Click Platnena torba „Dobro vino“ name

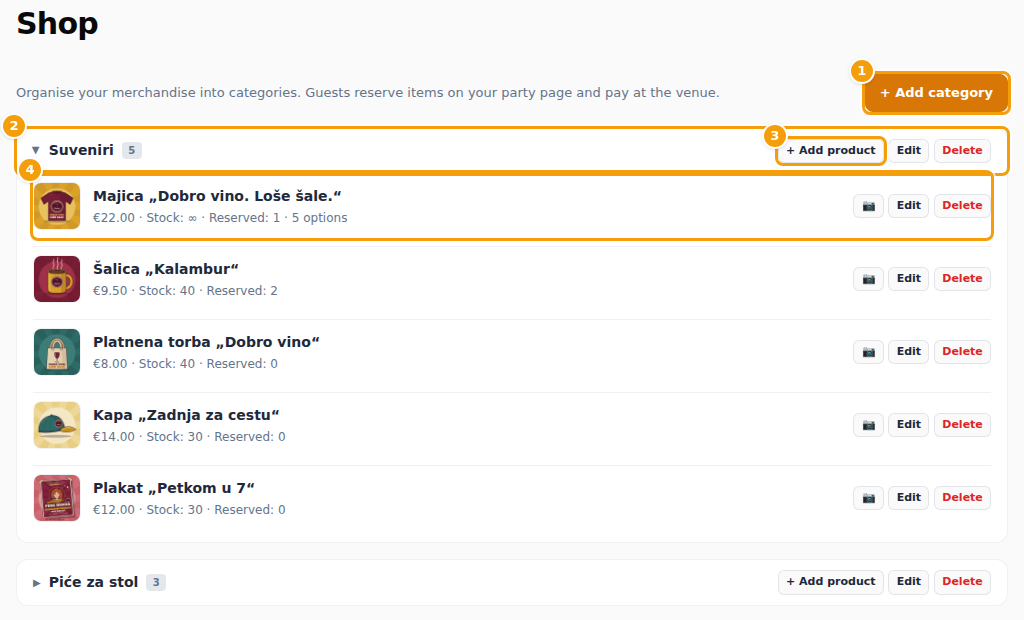tap(206, 342)
